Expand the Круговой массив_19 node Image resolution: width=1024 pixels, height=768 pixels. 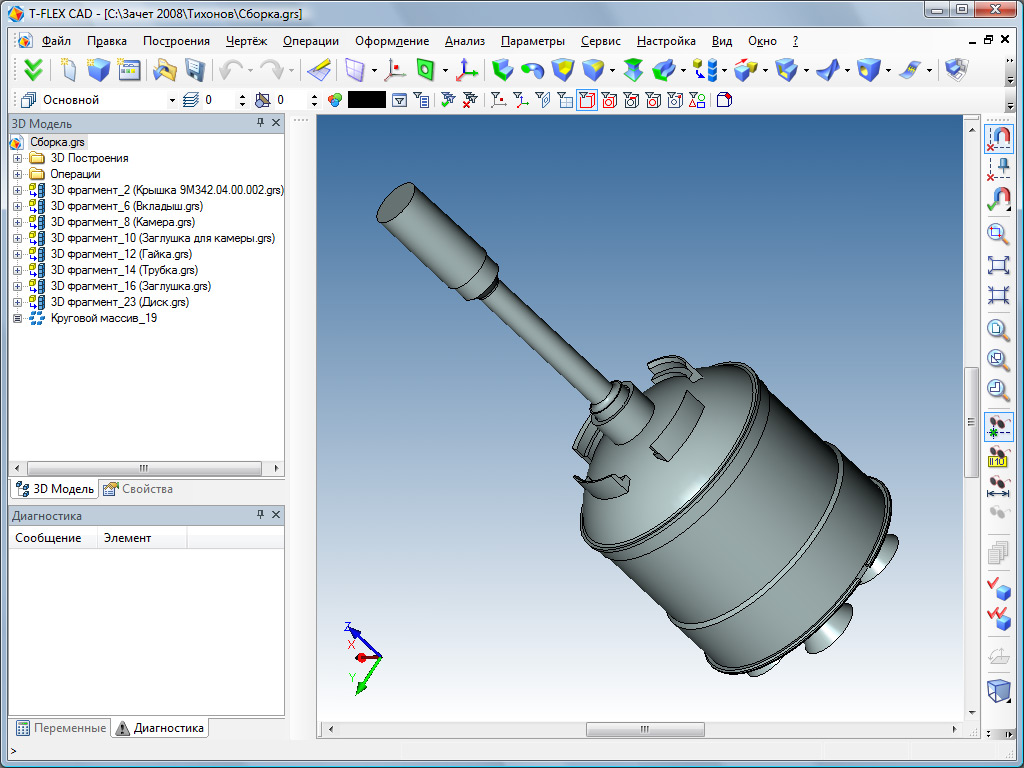17,319
